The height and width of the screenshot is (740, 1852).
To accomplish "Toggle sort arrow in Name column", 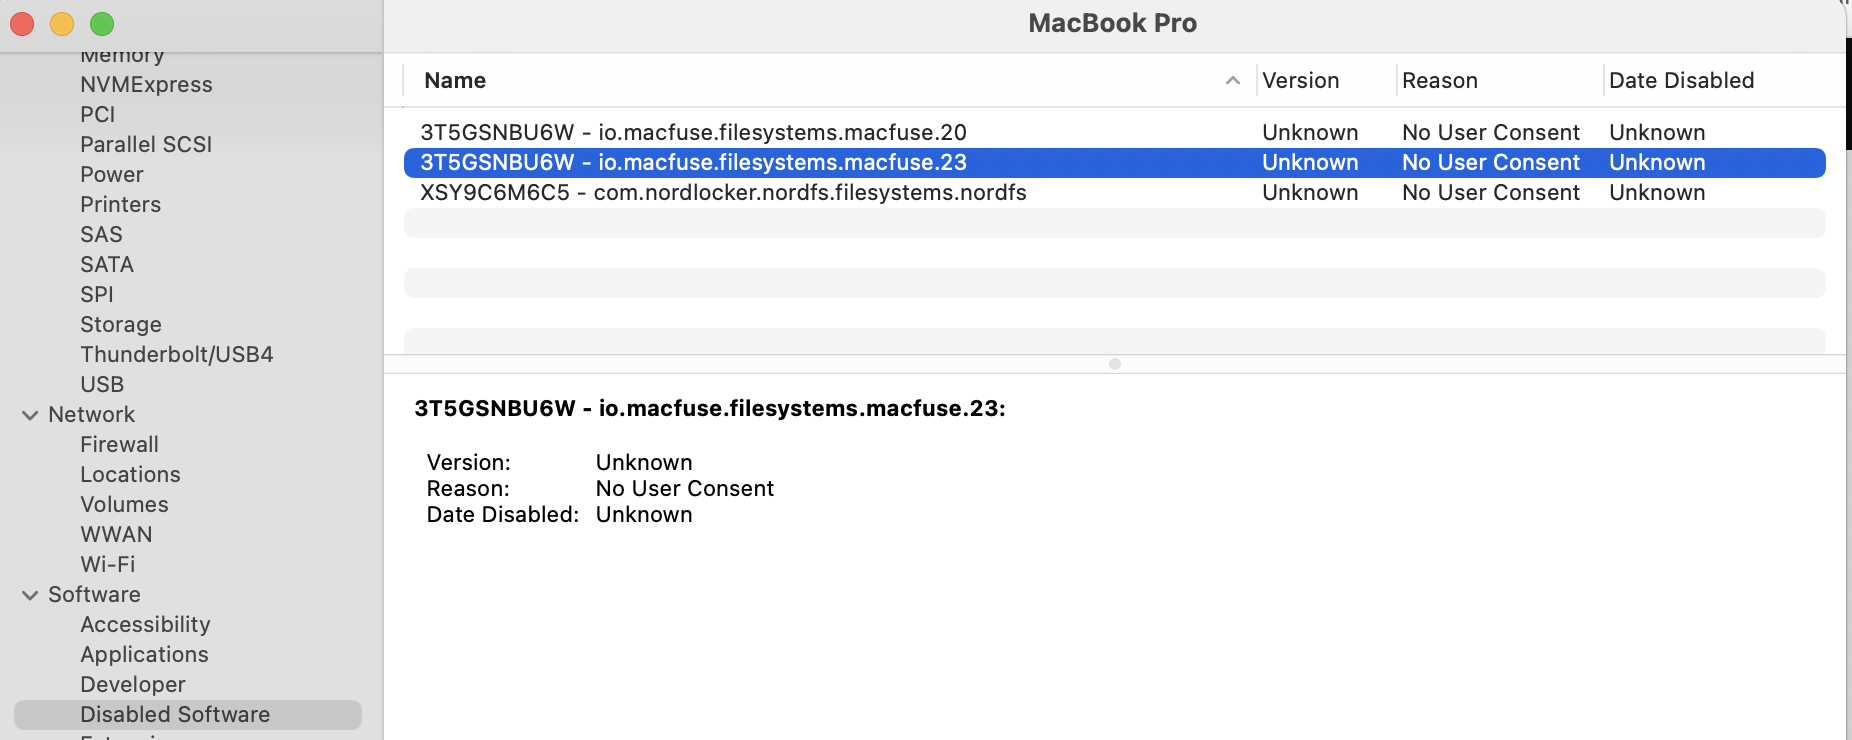I will (1232, 81).
